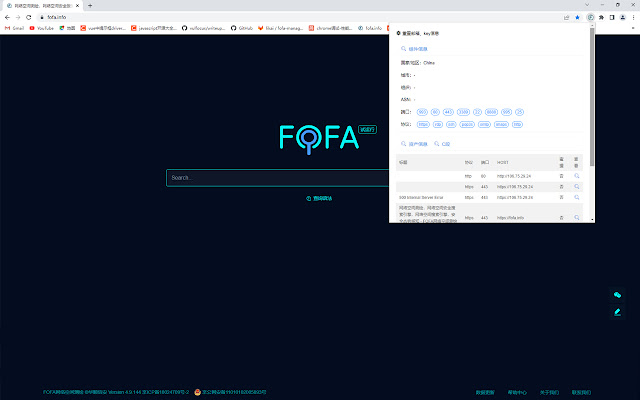
Task: Click the magnifier in the http port 80 row
Action: point(577,176)
